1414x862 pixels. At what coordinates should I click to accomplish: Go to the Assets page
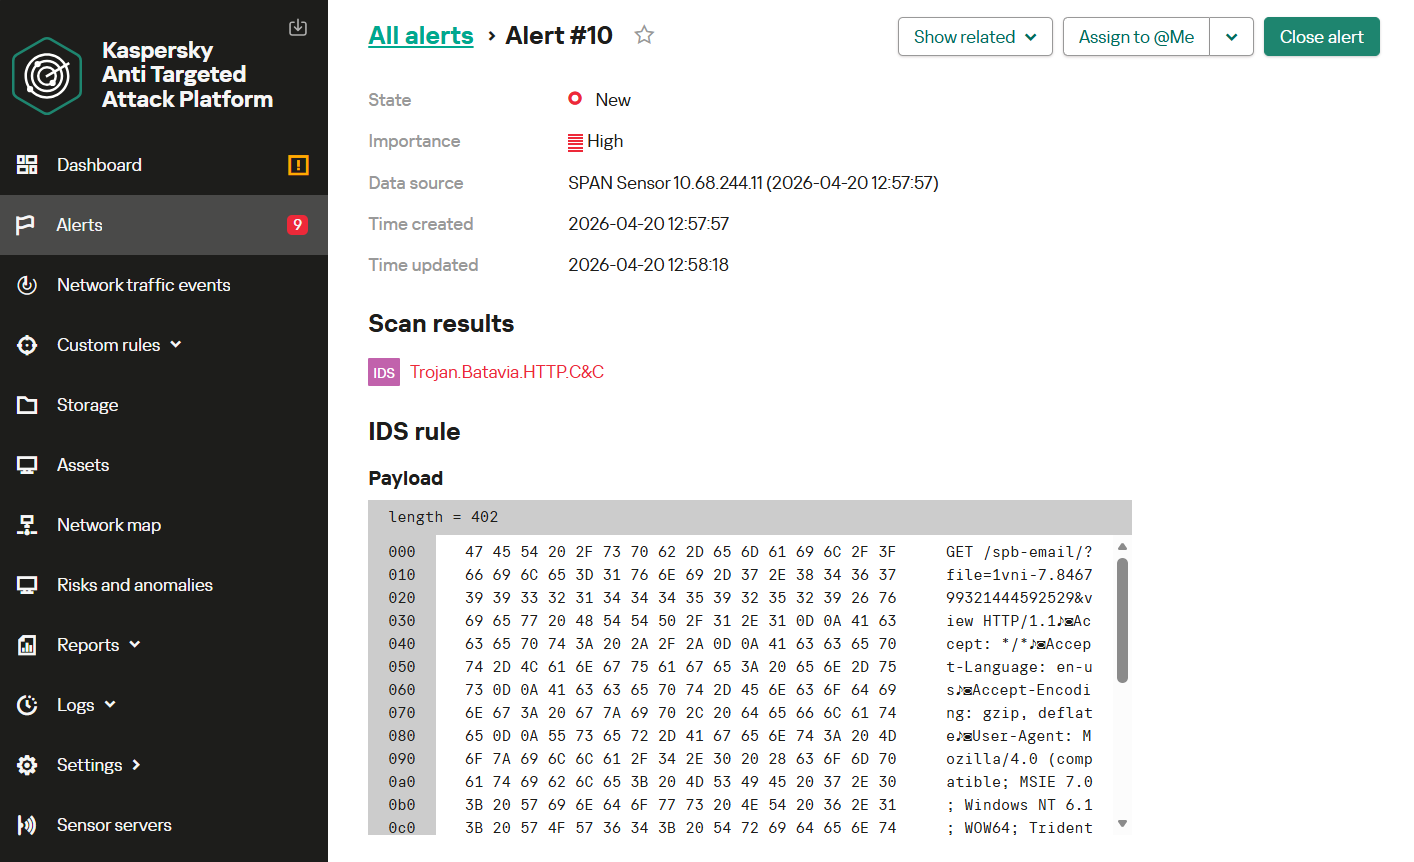83,465
